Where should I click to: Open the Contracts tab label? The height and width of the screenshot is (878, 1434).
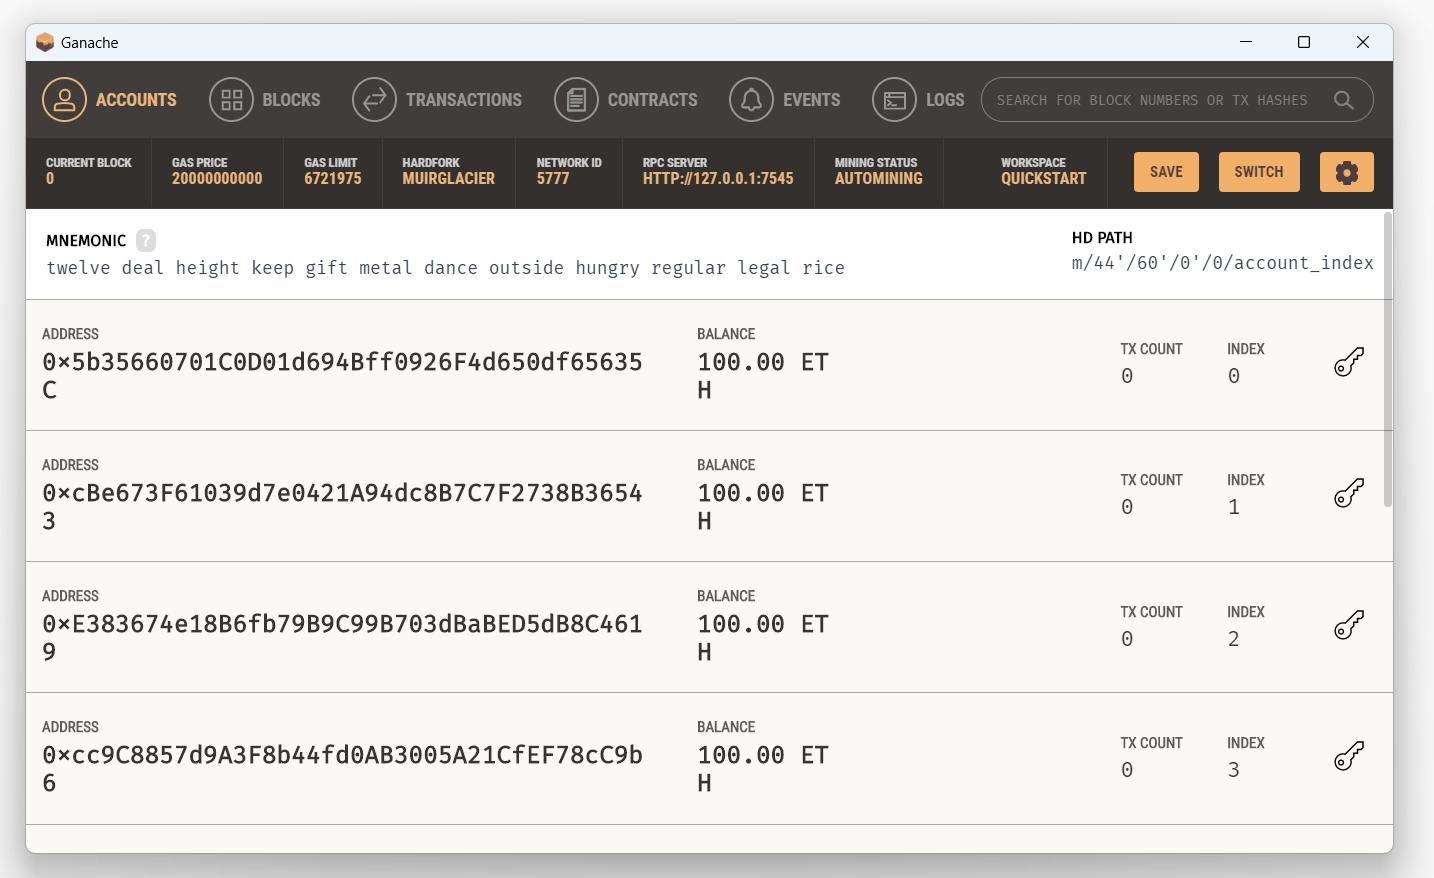tap(653, 100)
